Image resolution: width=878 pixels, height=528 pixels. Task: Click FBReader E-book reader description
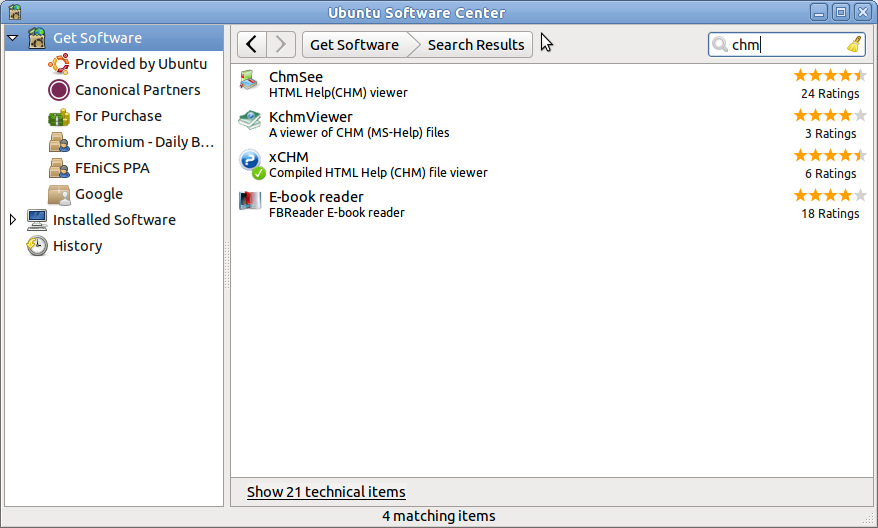point(337,213)
